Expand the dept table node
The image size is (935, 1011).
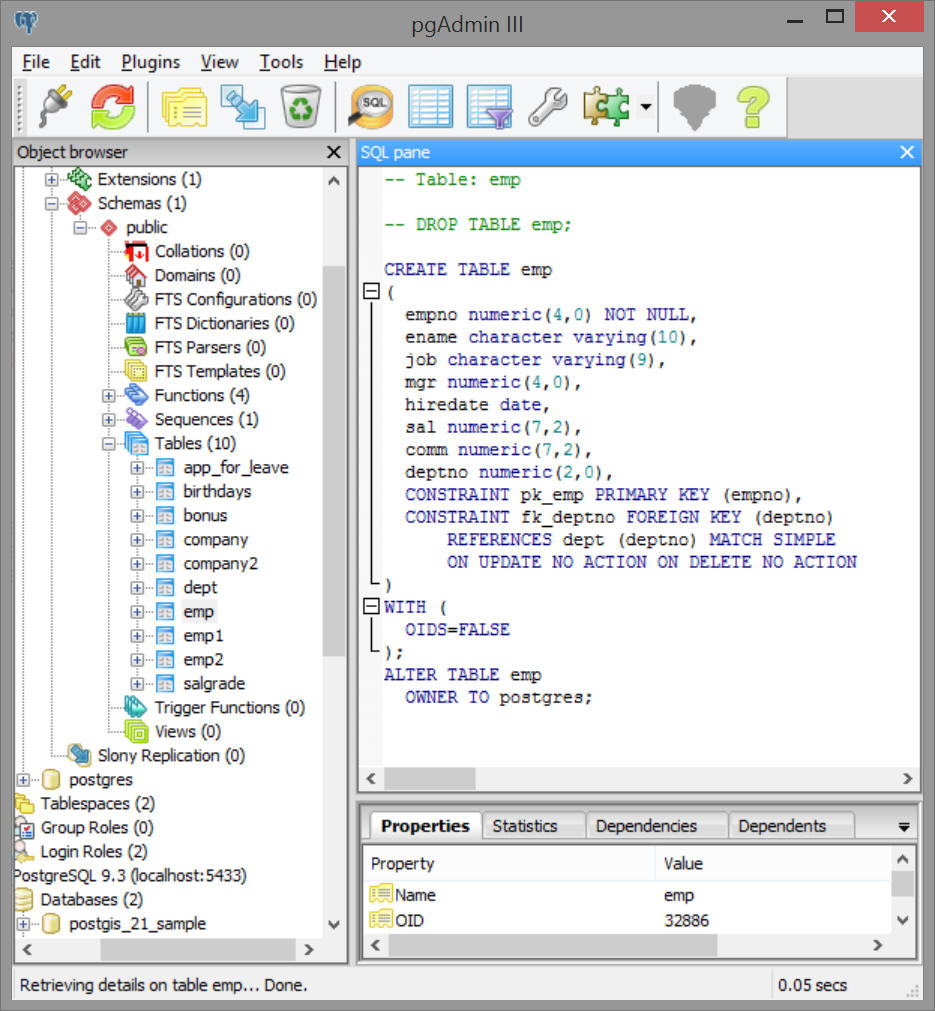(138, 588)
